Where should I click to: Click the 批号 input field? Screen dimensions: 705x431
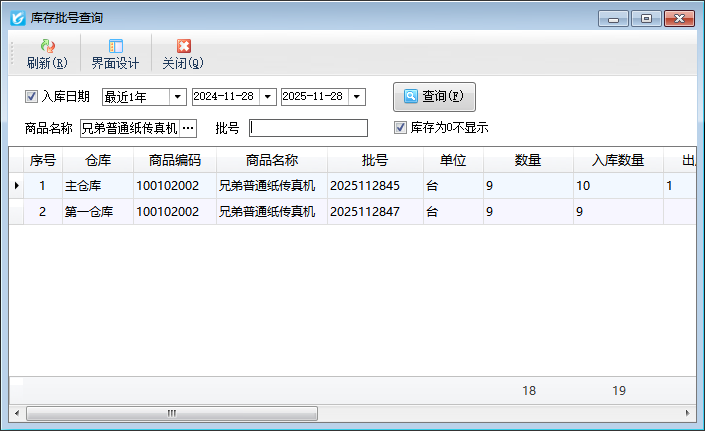coord(308,128)
